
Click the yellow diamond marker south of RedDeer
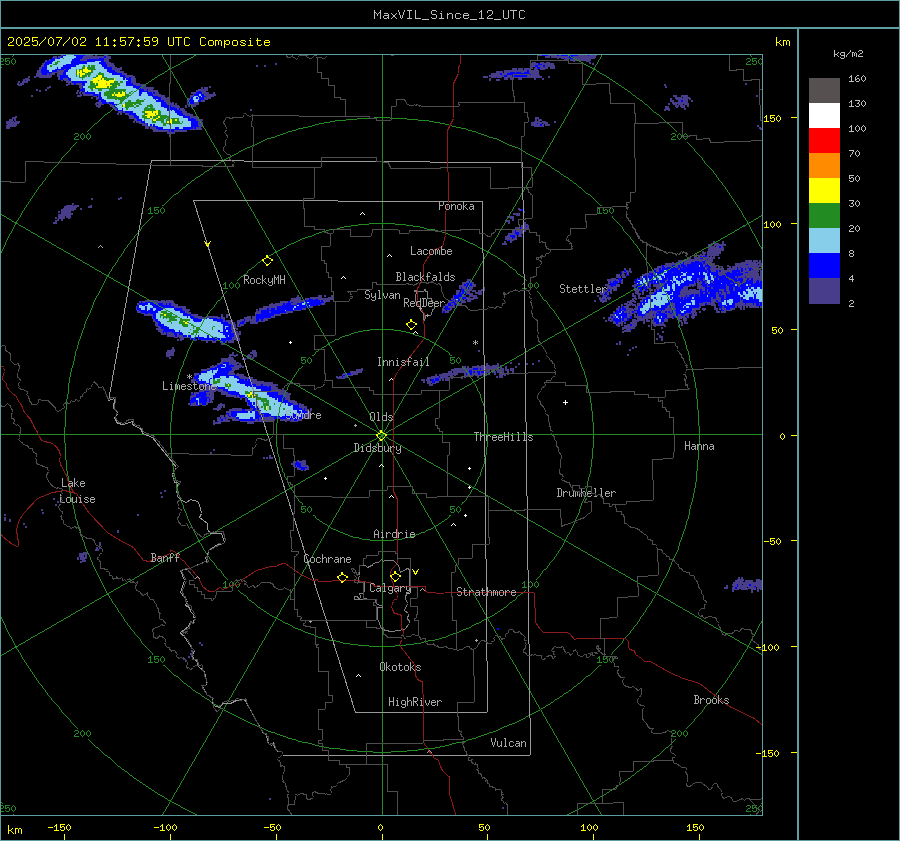(x=412, y=325)
